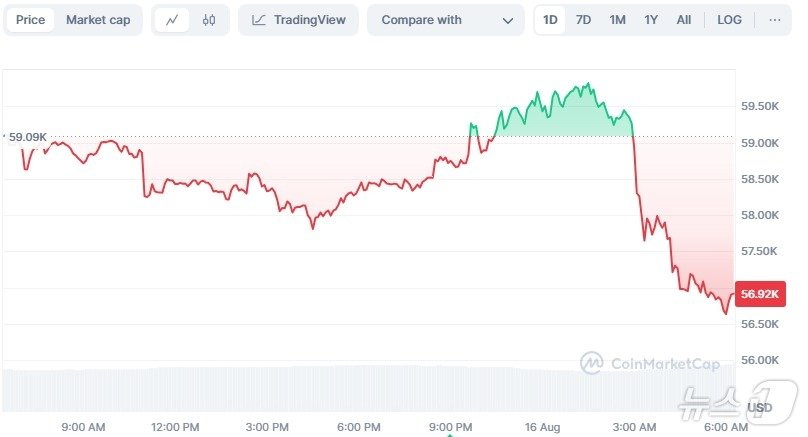Switch to candlestick chart icon
This screenshot has width=808, height=437.
coord(208,20)
